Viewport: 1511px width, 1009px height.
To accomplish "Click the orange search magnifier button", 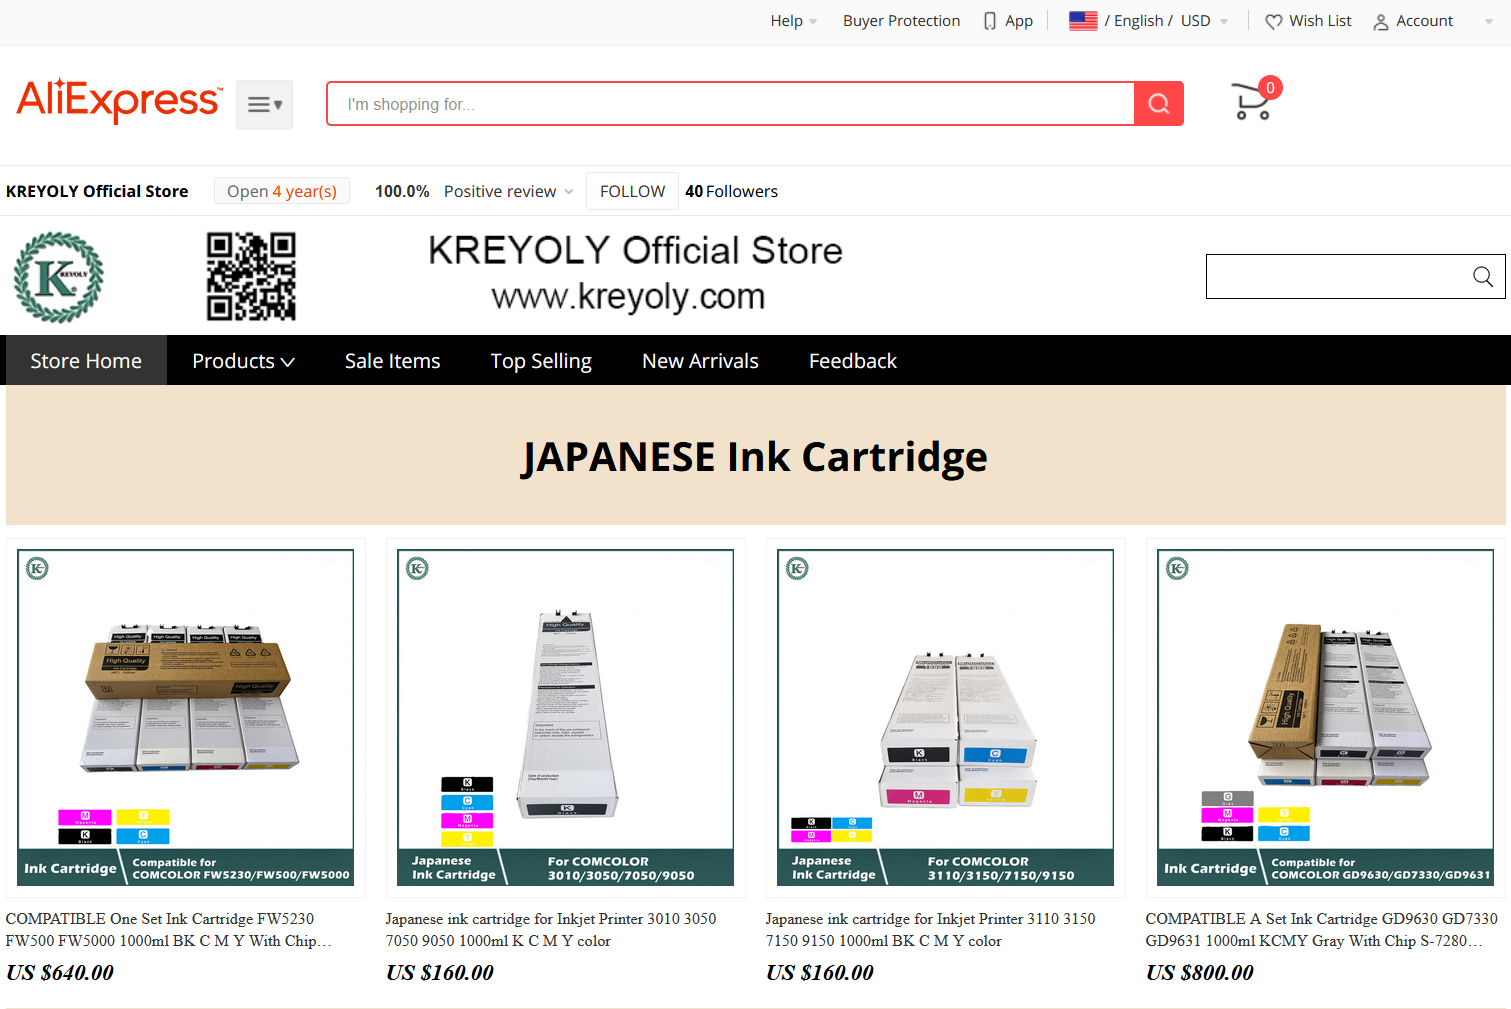I will click(x=1158, y=104).
